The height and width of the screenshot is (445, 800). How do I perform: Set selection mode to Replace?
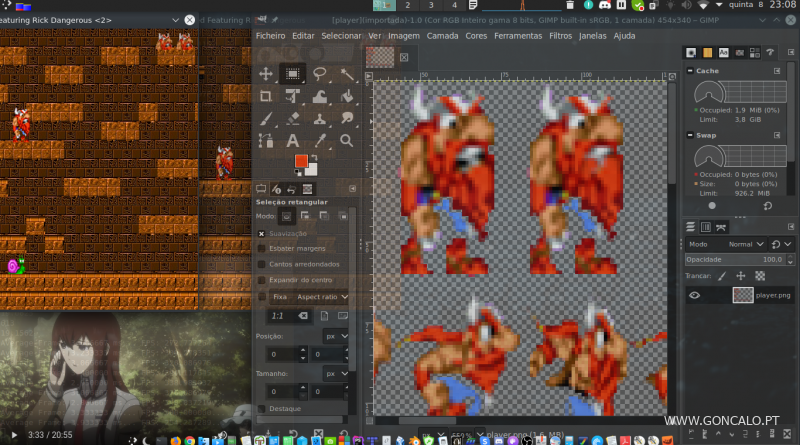[287, 216]
